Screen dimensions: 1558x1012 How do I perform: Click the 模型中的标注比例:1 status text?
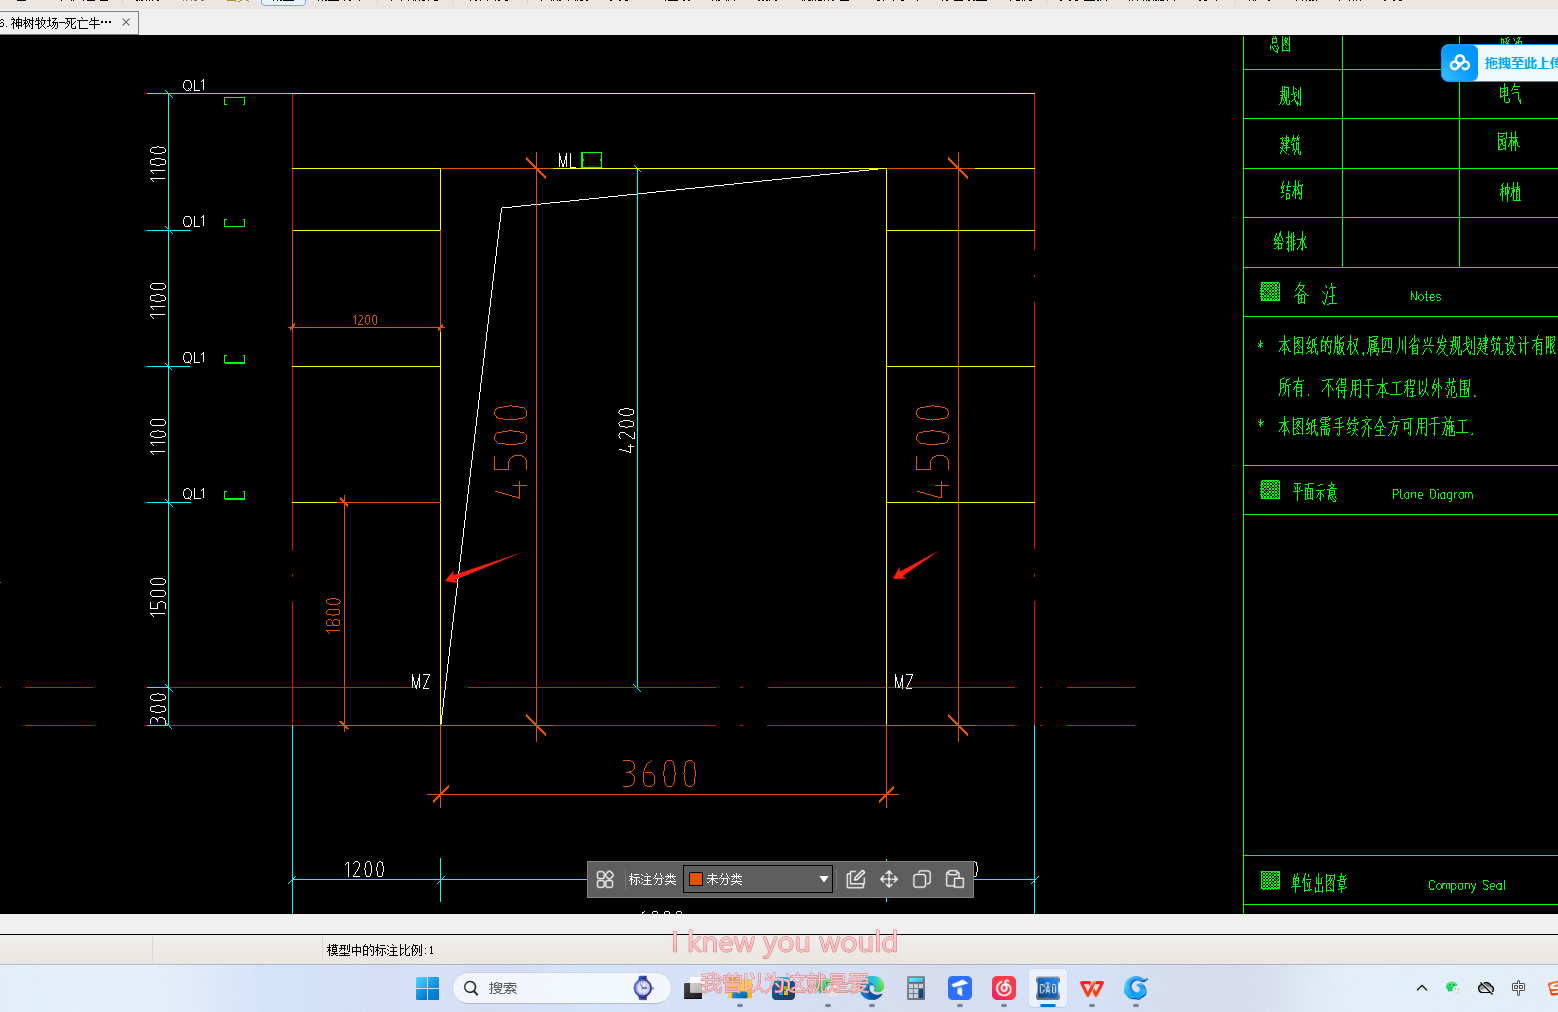[380, 950]
